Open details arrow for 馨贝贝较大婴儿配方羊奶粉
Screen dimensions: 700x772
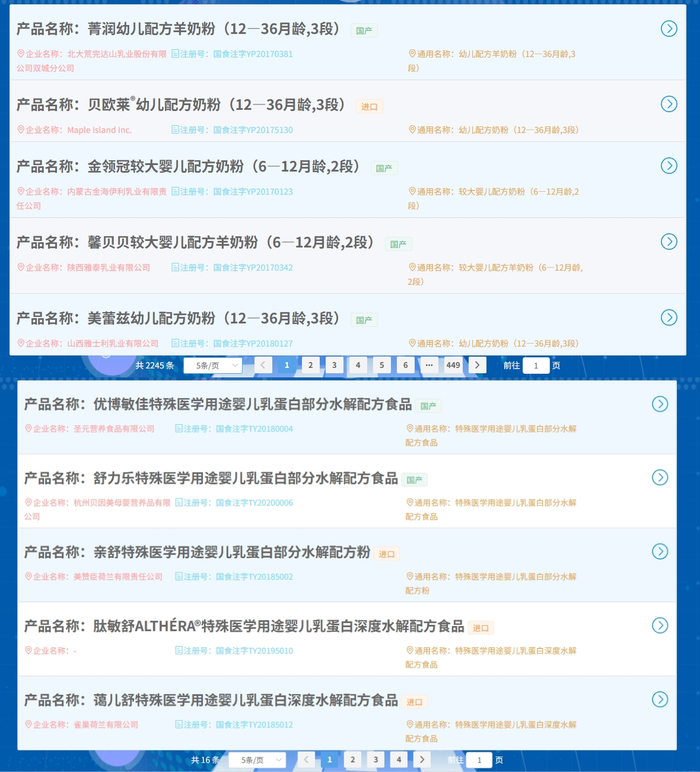(668, 241)
